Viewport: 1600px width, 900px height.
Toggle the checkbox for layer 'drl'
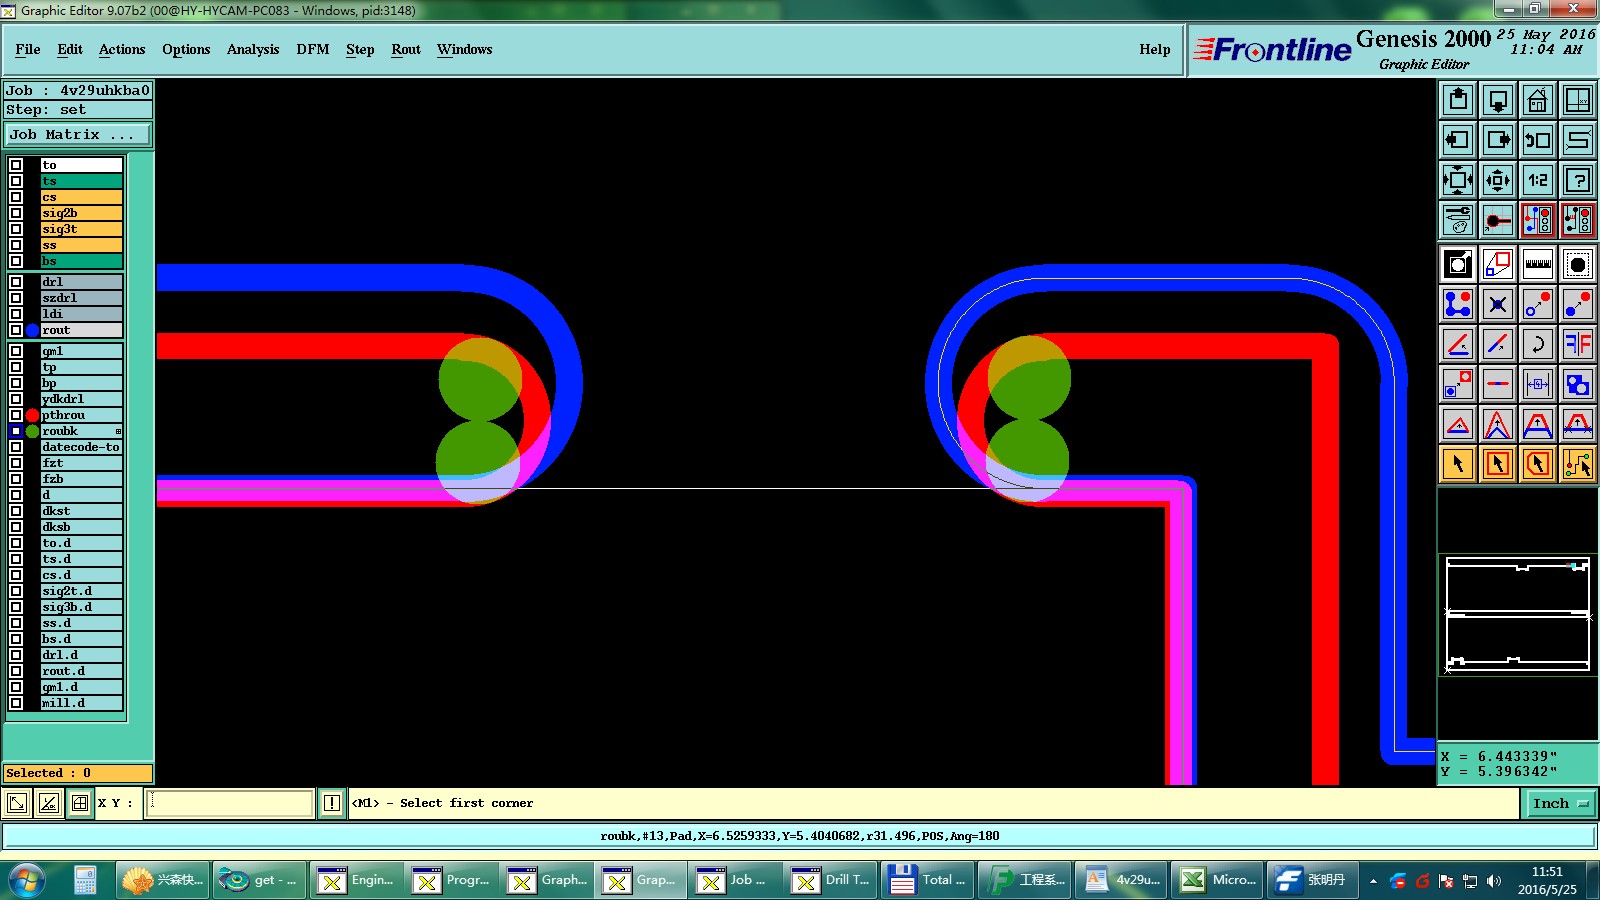pos(16,282)
